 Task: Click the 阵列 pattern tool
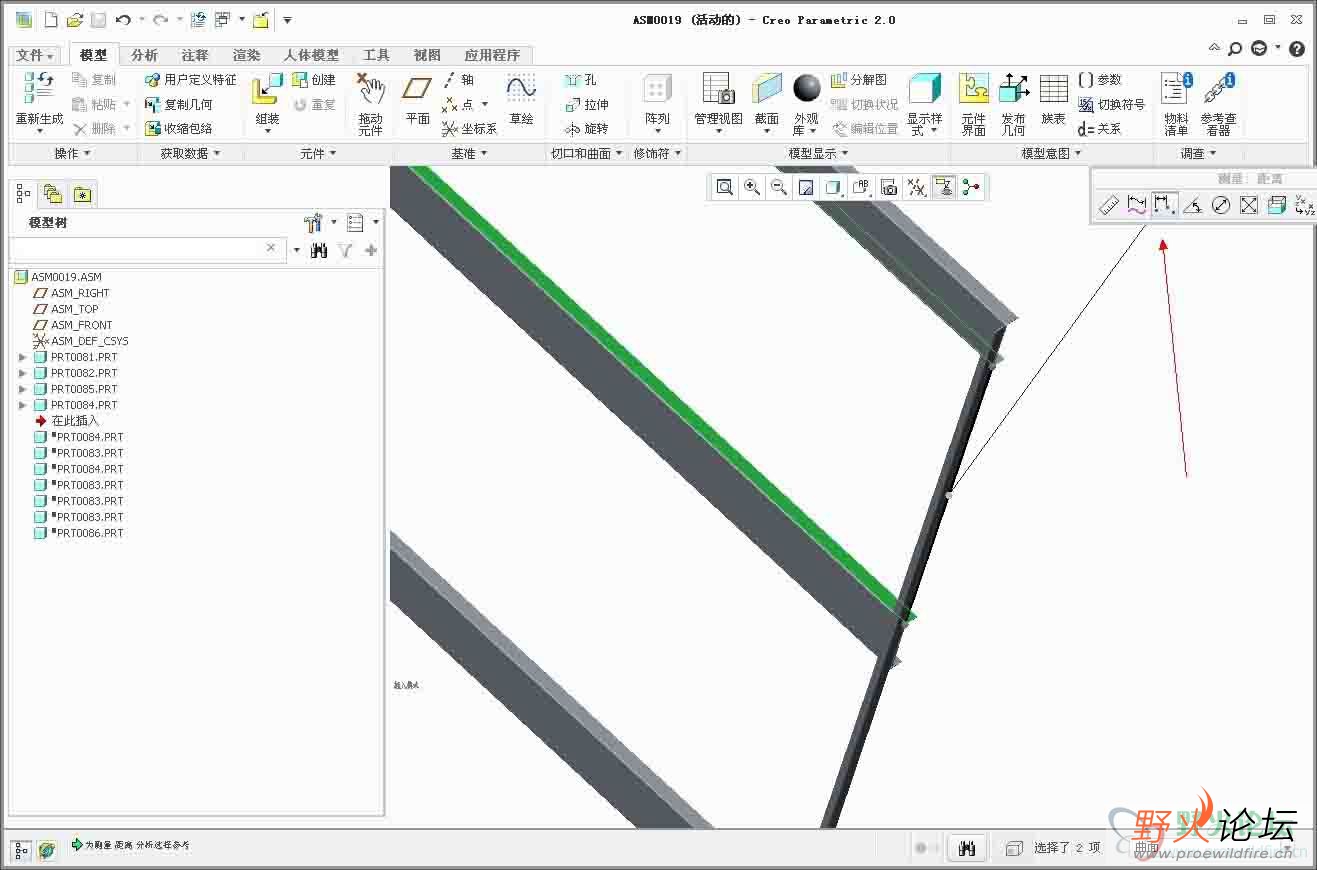click(657, 104)
